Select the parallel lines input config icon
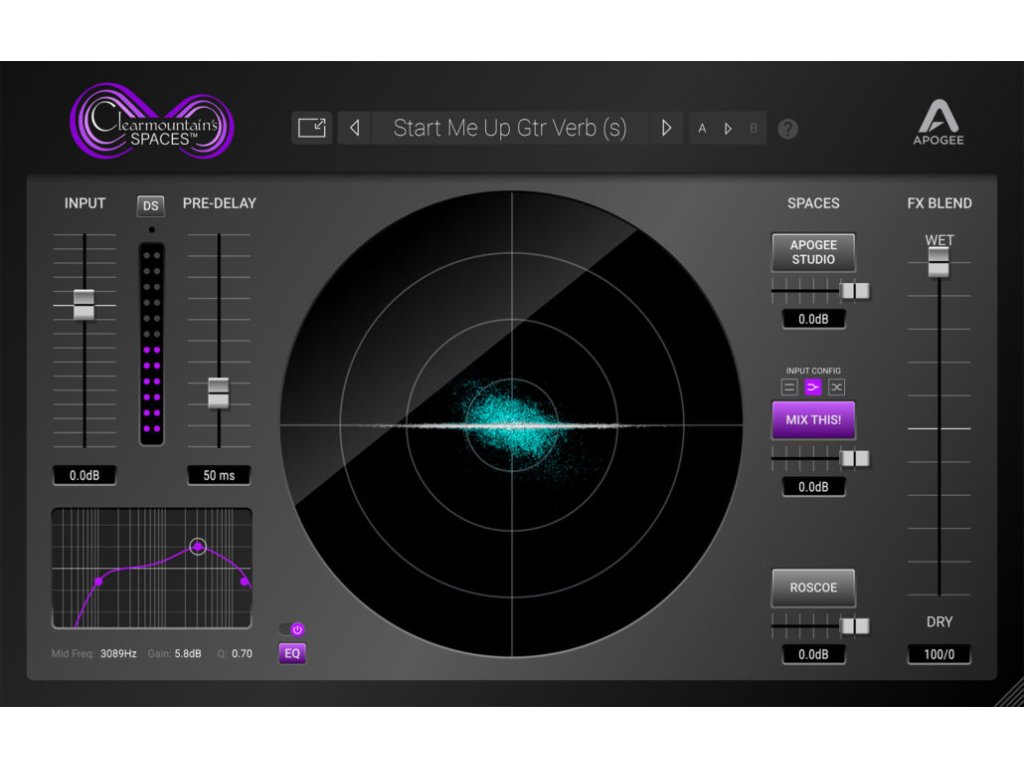 click(x=789, y=387)
